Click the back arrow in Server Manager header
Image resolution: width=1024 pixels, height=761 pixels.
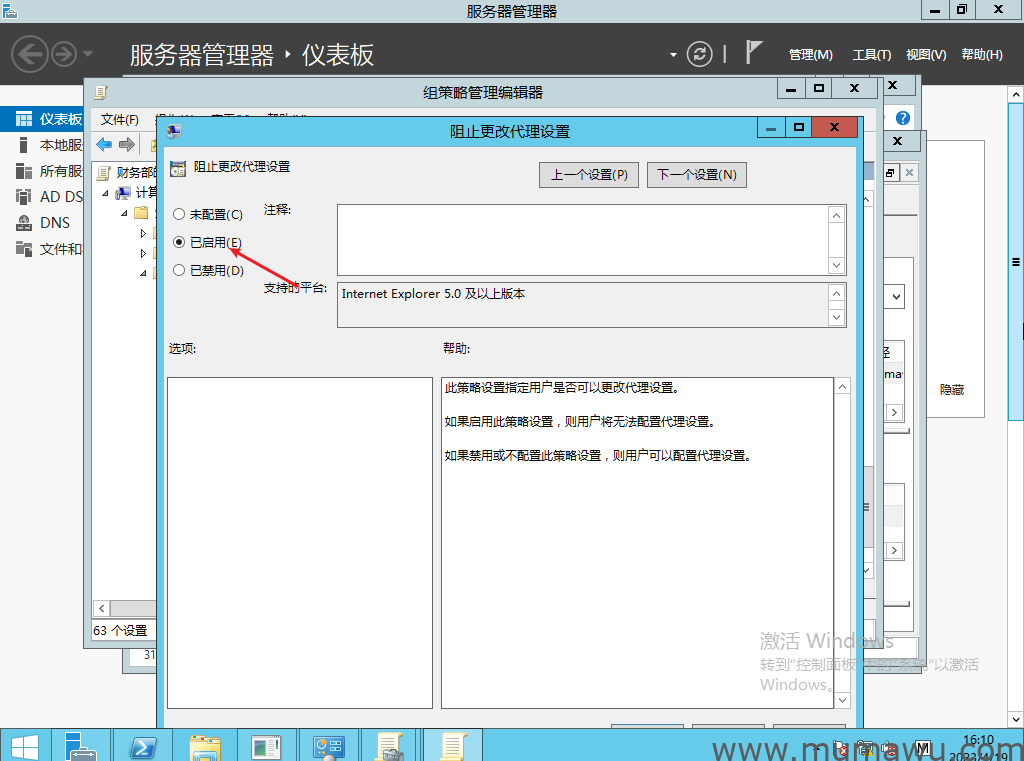click(x=29, y=54)
